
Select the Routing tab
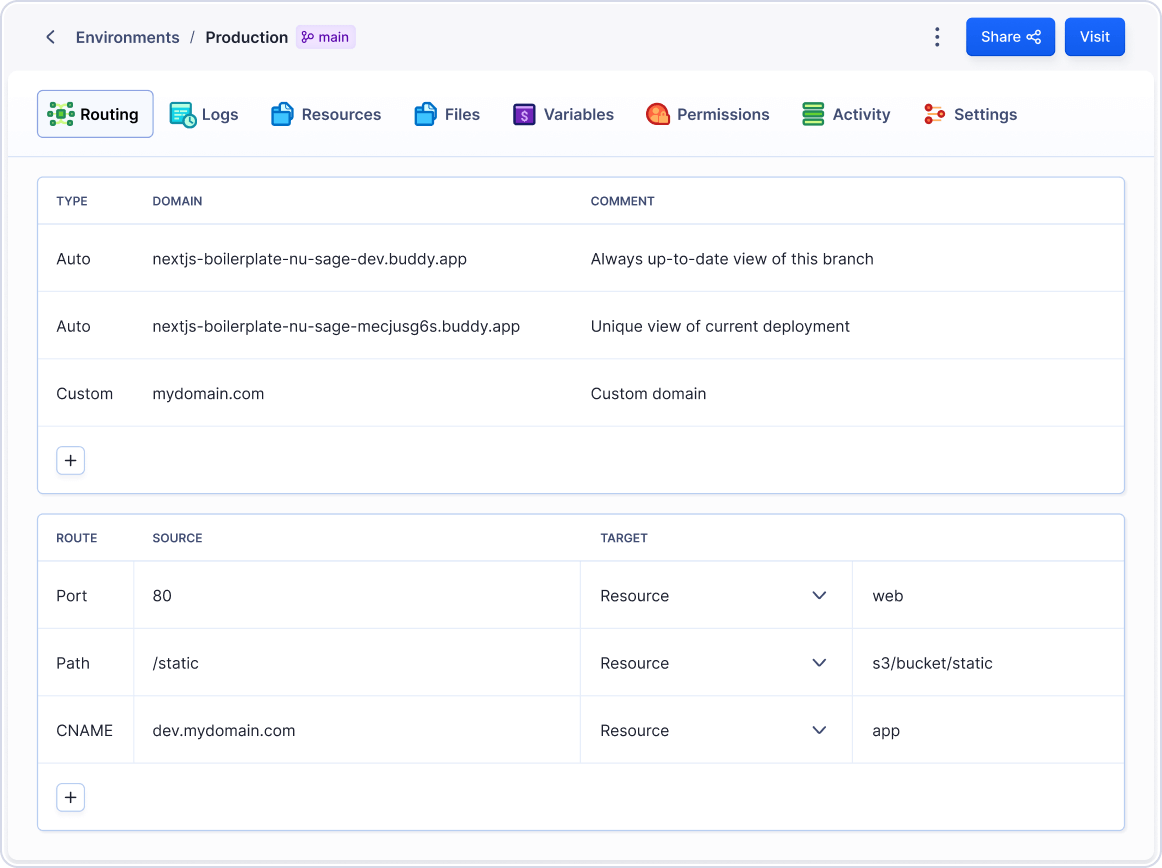point(95,114)
